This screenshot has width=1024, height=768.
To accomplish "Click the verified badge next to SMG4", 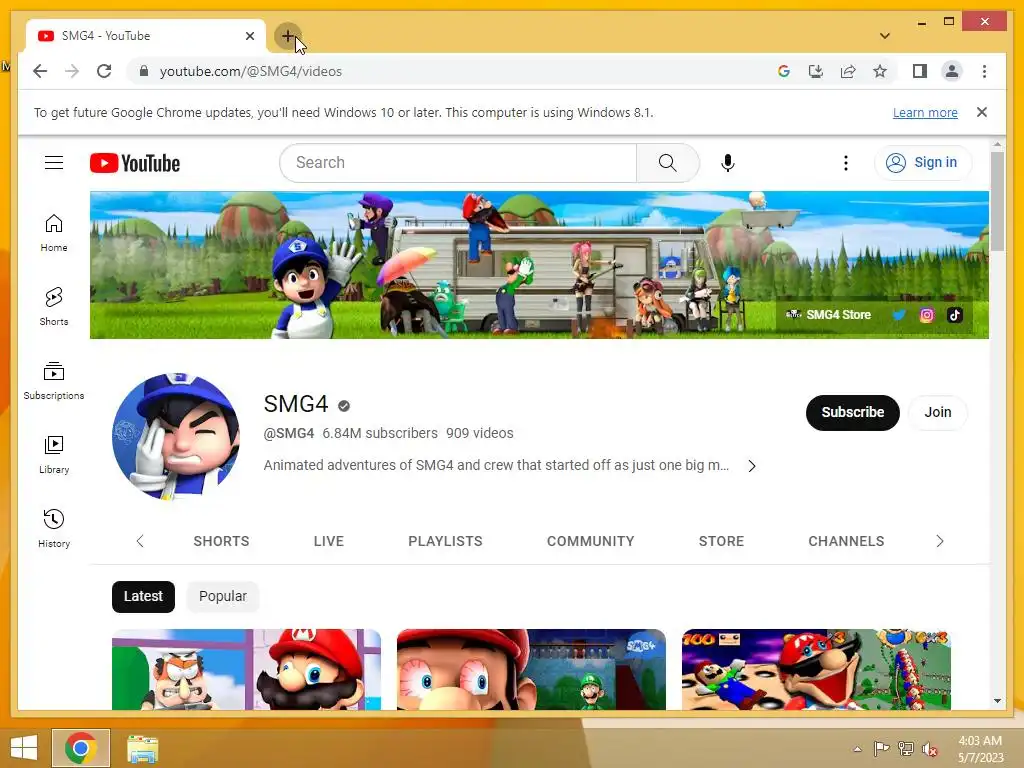I will (344, 406).
